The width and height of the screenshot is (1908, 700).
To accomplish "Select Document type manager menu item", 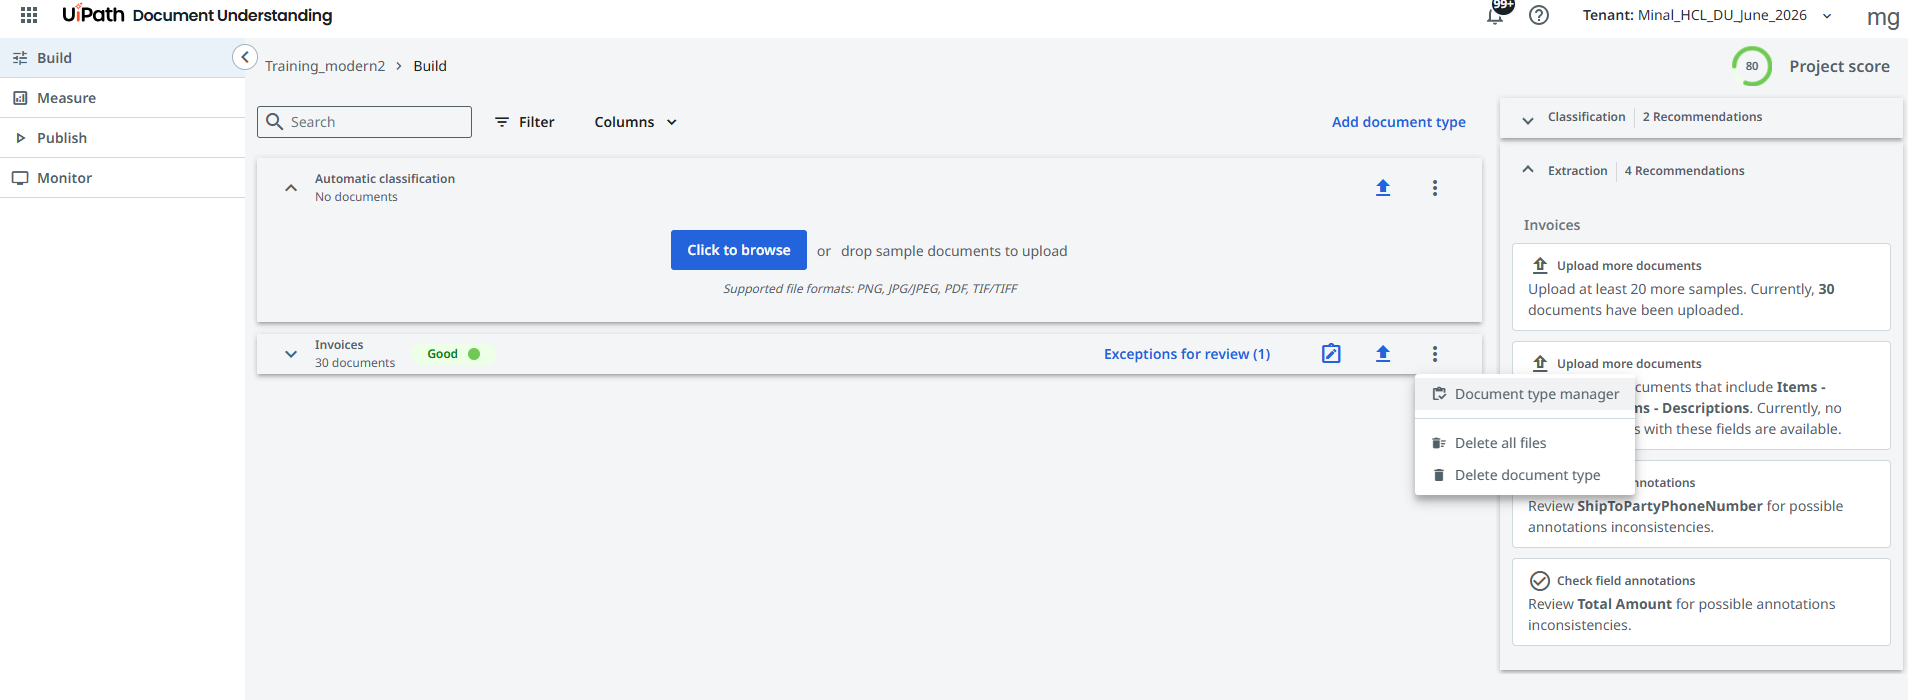I will point(1525,394).
